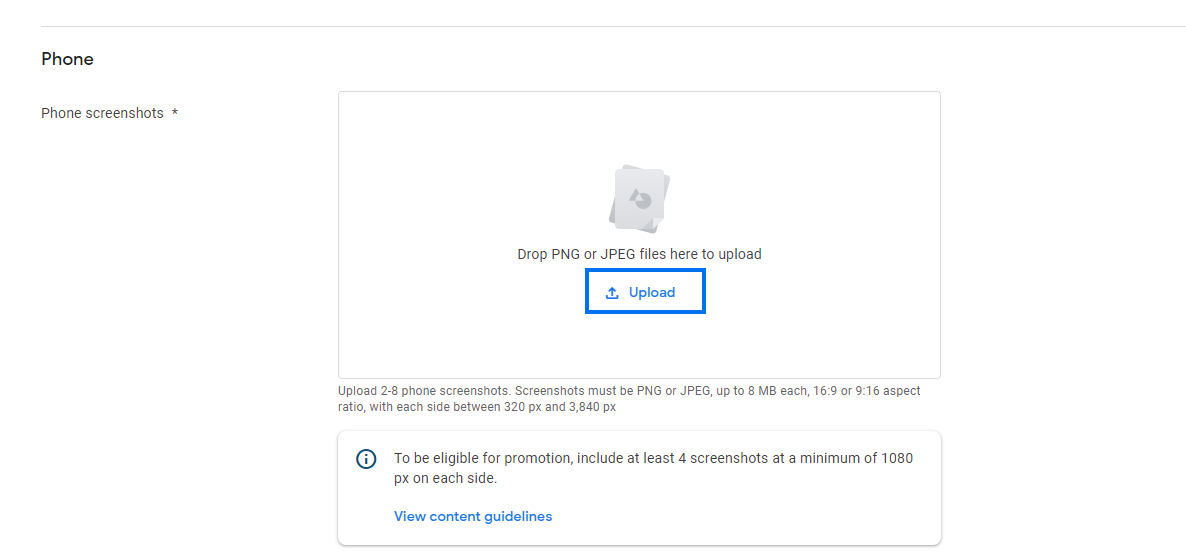The width and height of the screenshot is (1186, 560).
Task: Open the View content guidelines link
Action: click(x=473, y=516)
